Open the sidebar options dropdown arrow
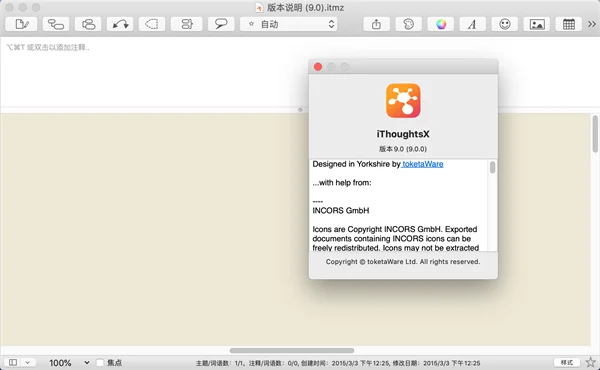Image resolution: width=600 pixels, height=370 pixels. tap(28, 362)
